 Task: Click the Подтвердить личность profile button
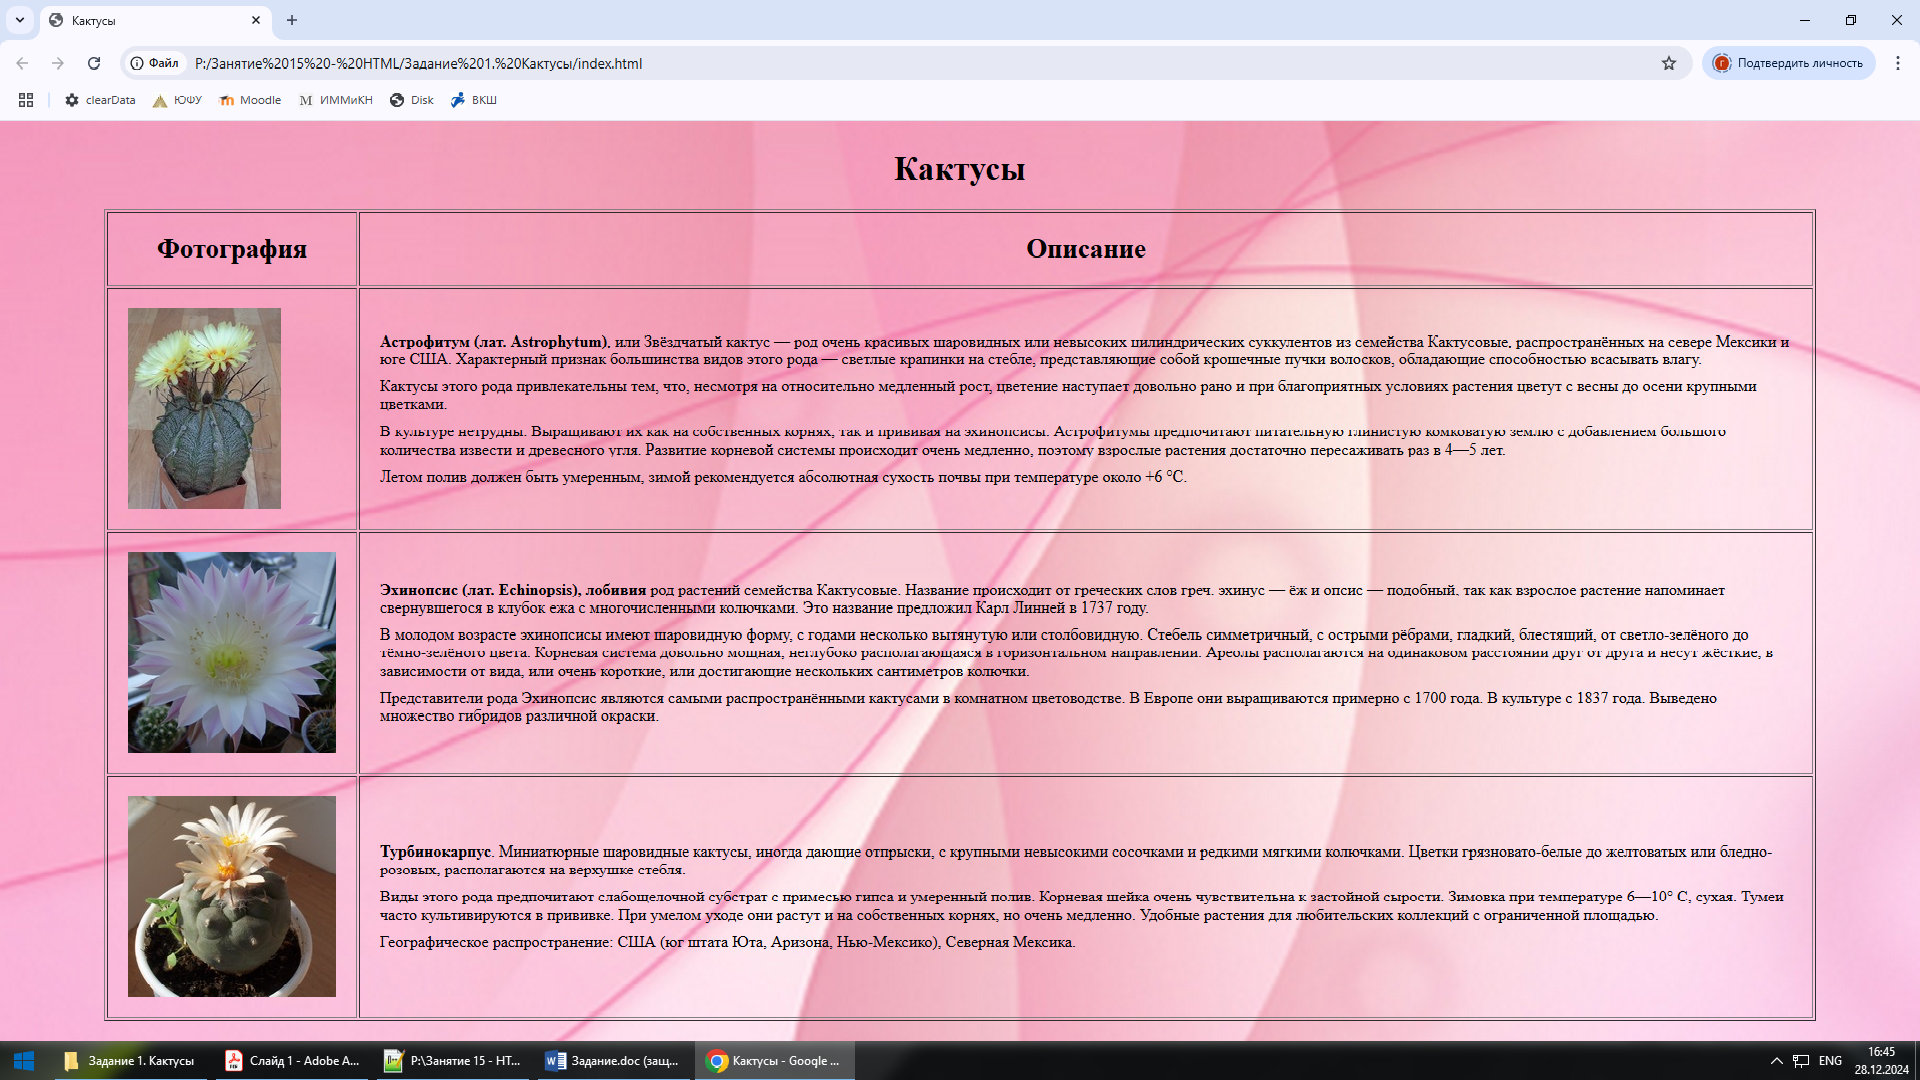click(1788, 63)
